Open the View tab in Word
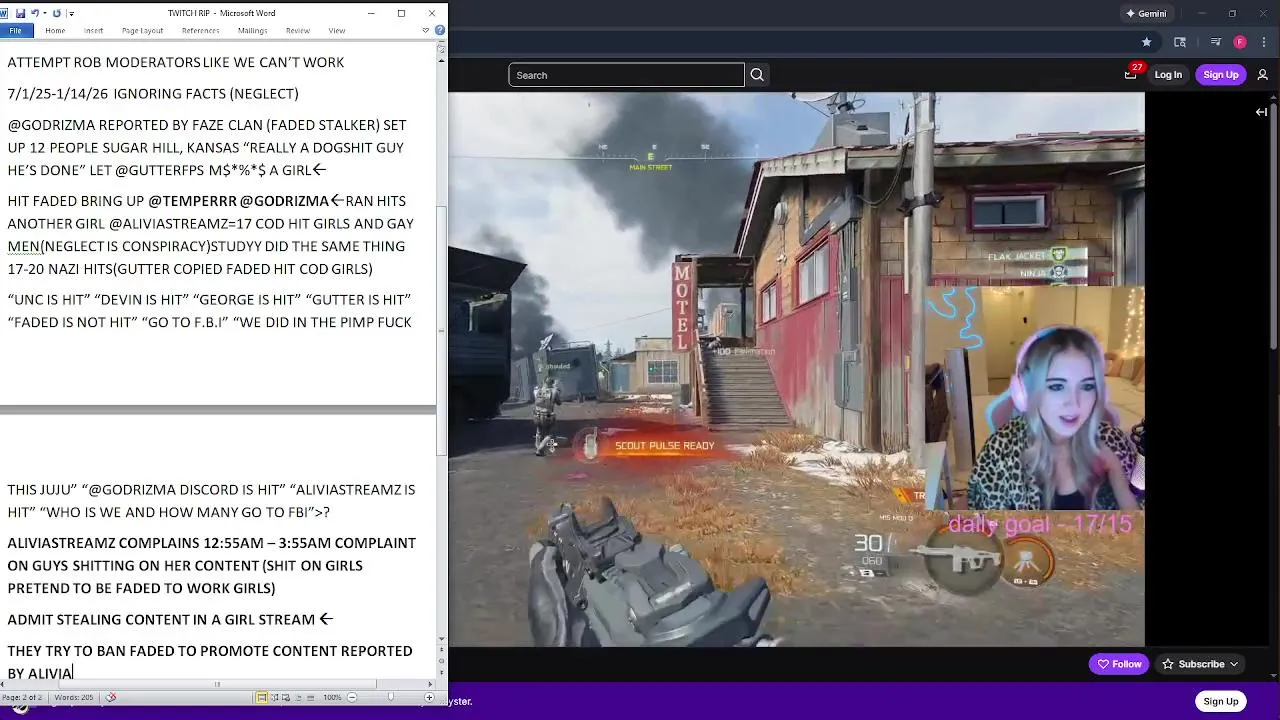Screen dimensions: 1280x720 [337, 31]
